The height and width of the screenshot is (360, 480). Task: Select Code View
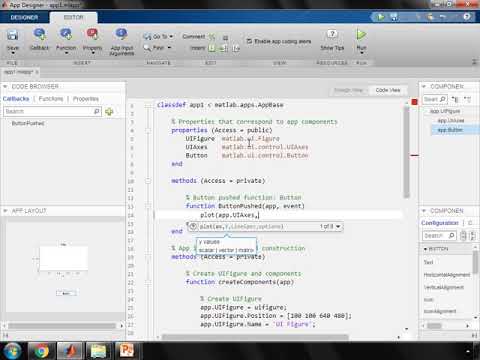click(x=388, y=90)
